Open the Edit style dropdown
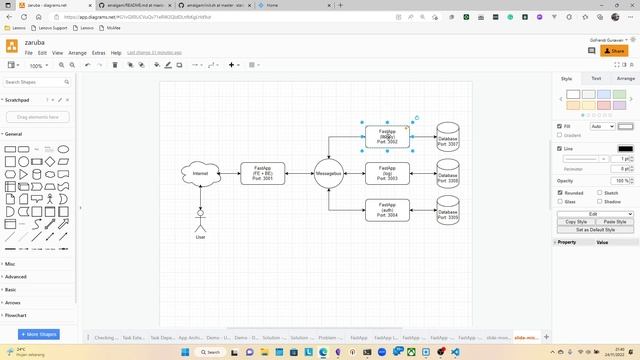This screenshot has width=640, height=360. (x=595, y=214)
